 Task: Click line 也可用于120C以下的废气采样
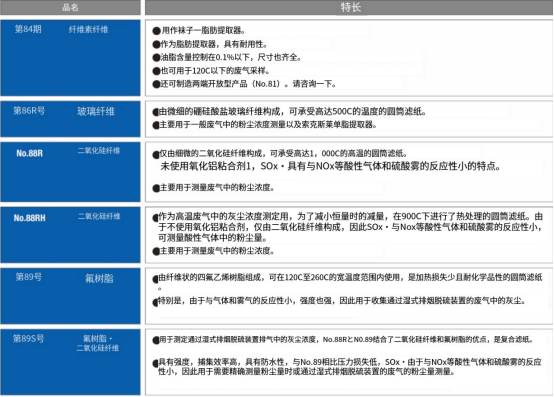coord(215,71)
